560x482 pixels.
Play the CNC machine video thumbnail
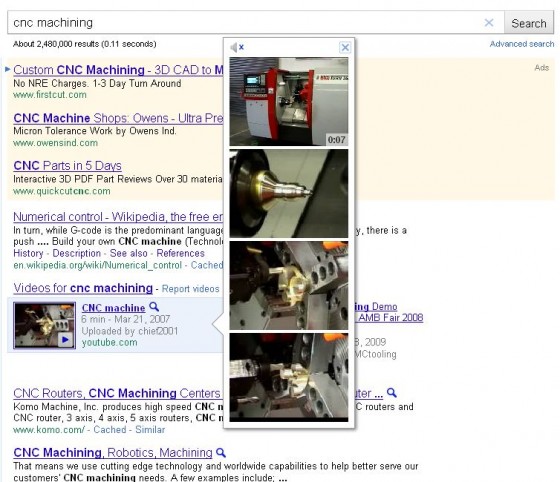tap(45, 325)
